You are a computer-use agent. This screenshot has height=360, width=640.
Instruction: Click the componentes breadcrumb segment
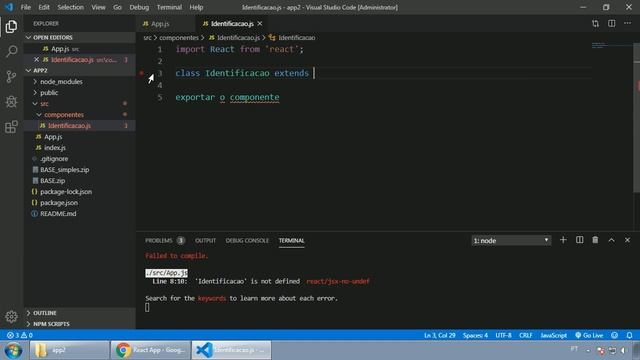(x=179, y=38)
